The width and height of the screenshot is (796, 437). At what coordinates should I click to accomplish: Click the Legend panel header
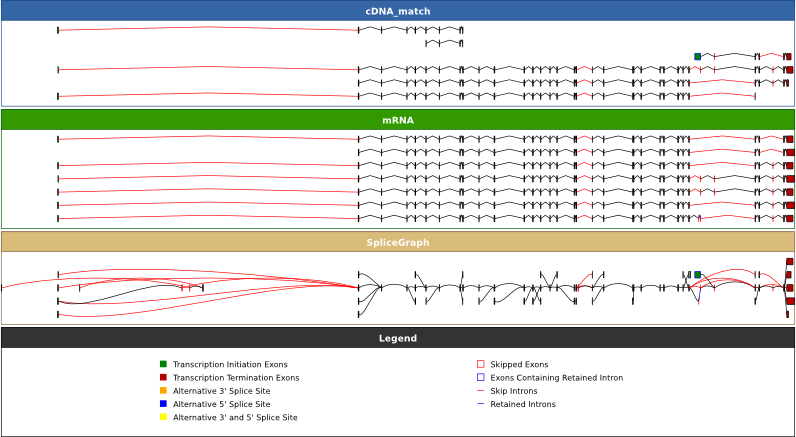point(398,338)
